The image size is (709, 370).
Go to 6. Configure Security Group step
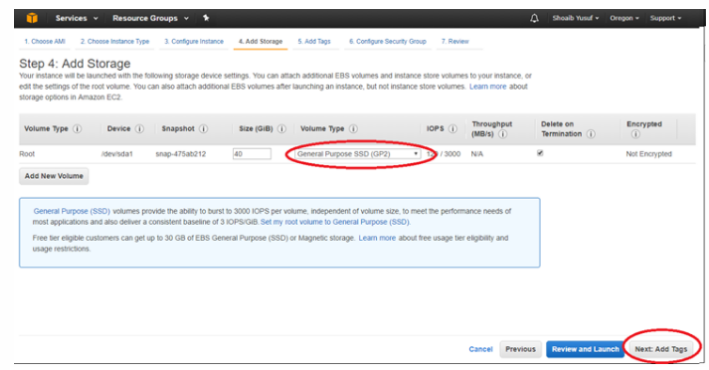tap(388, 41)
